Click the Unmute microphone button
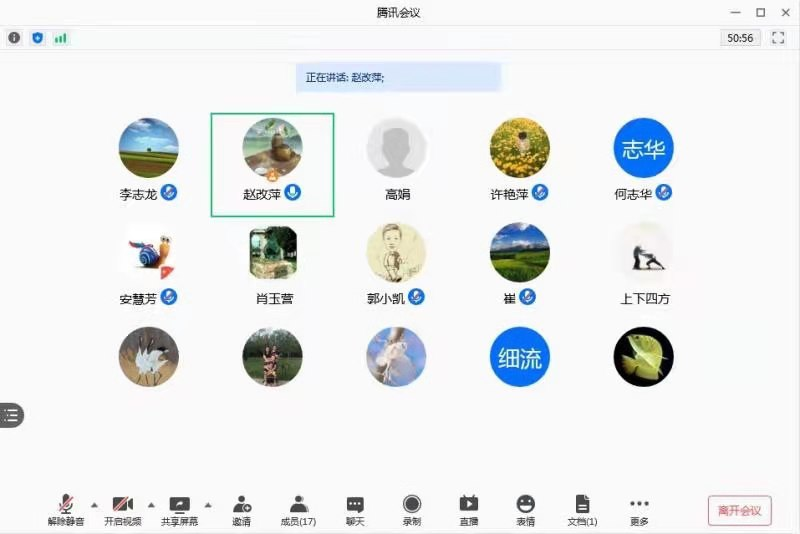 point(66,509)
